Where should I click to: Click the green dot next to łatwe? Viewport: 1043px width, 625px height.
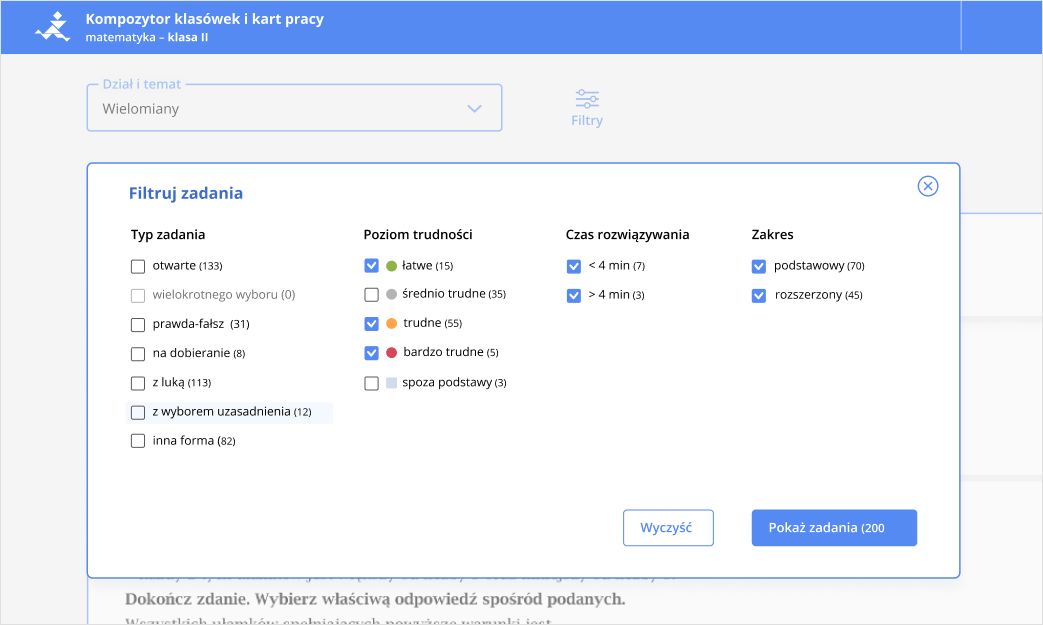click(391, 266)
